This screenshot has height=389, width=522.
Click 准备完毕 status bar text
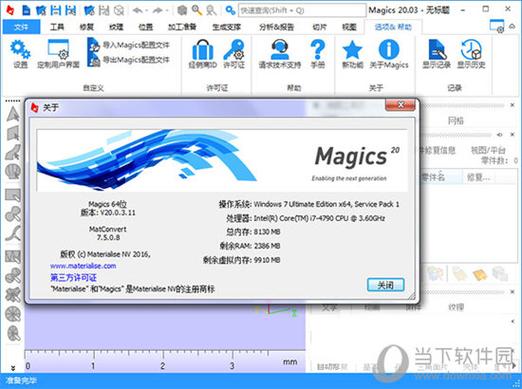click(x=21, y=380)
